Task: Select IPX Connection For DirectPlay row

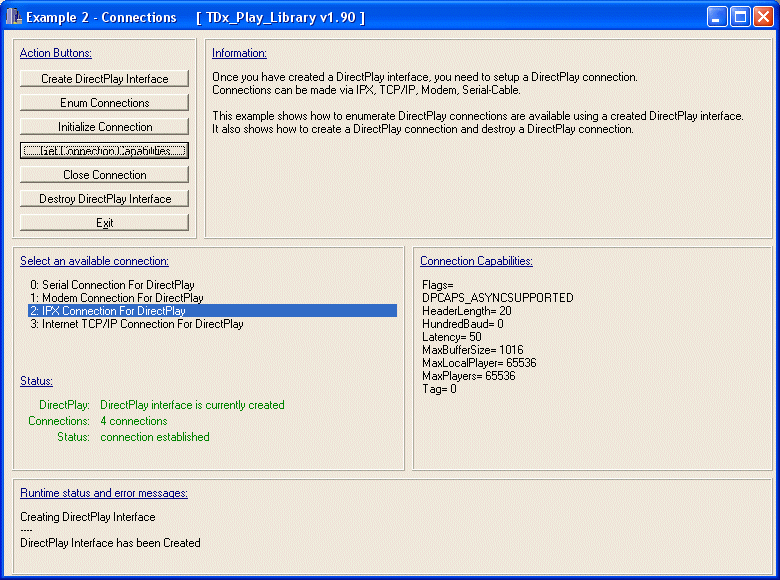Action: (x=212, y=311)
